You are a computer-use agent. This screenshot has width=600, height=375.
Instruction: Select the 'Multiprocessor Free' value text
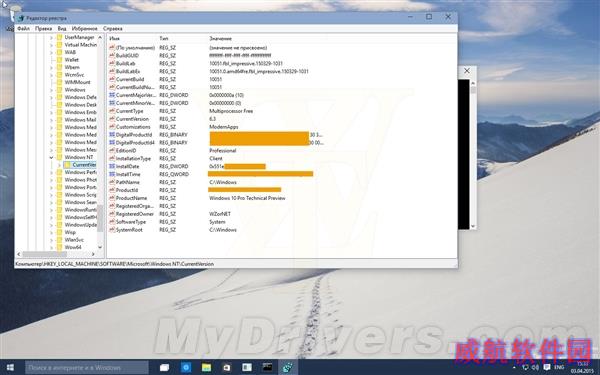click(x=231, y=111)
